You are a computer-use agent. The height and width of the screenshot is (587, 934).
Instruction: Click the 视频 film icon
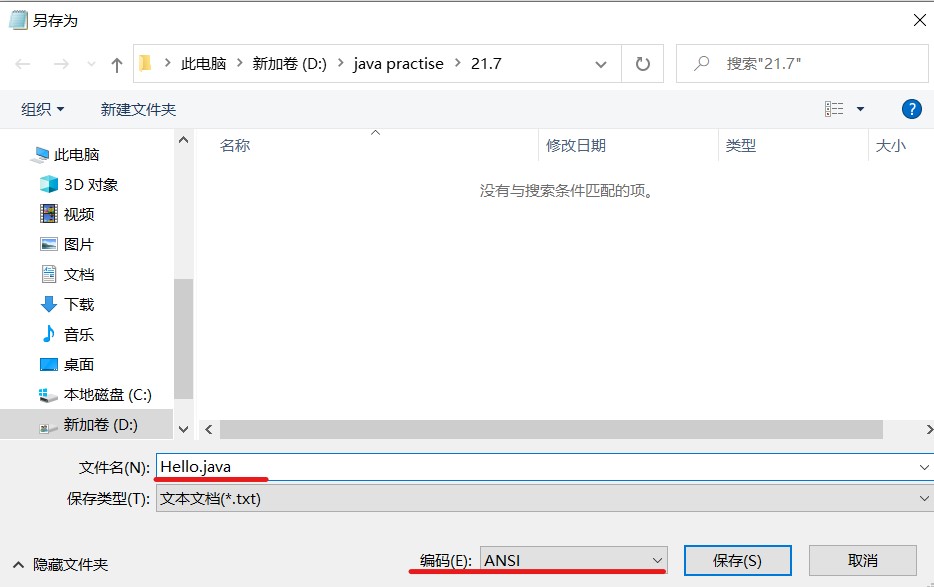point(49,213)
